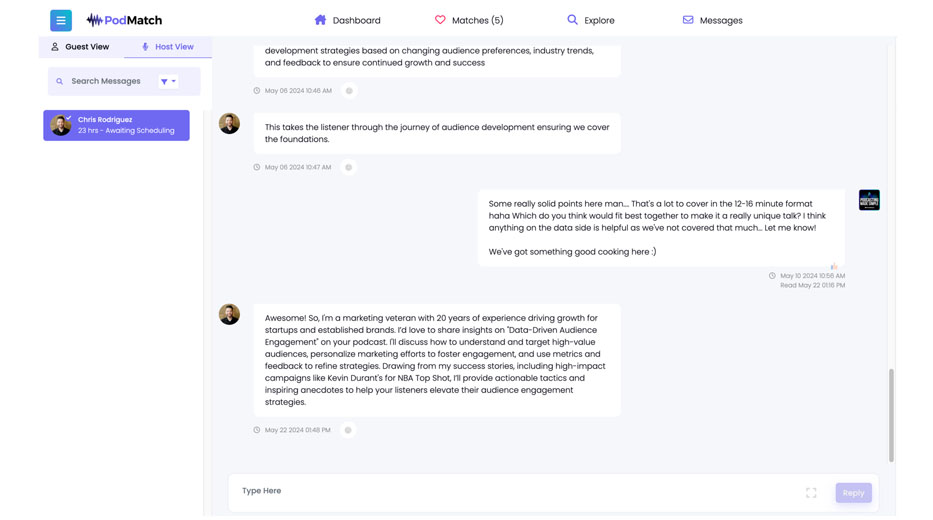Click the PodMatch logo
Viewport: 933px width, 520px height.
[x=124, y=20]
